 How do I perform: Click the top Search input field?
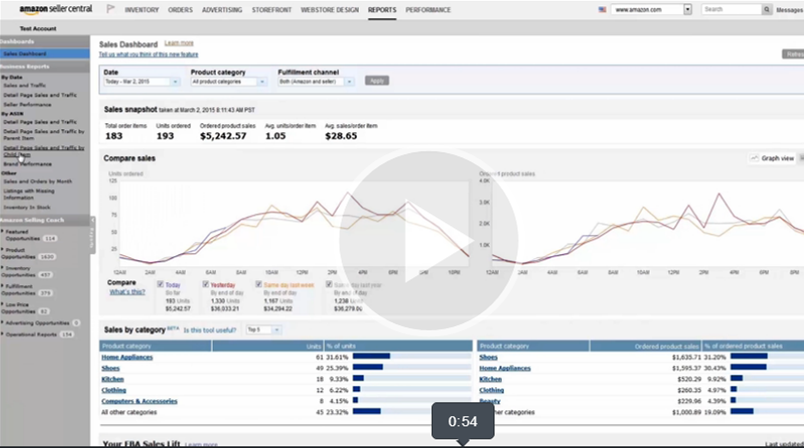coord(732,10)
